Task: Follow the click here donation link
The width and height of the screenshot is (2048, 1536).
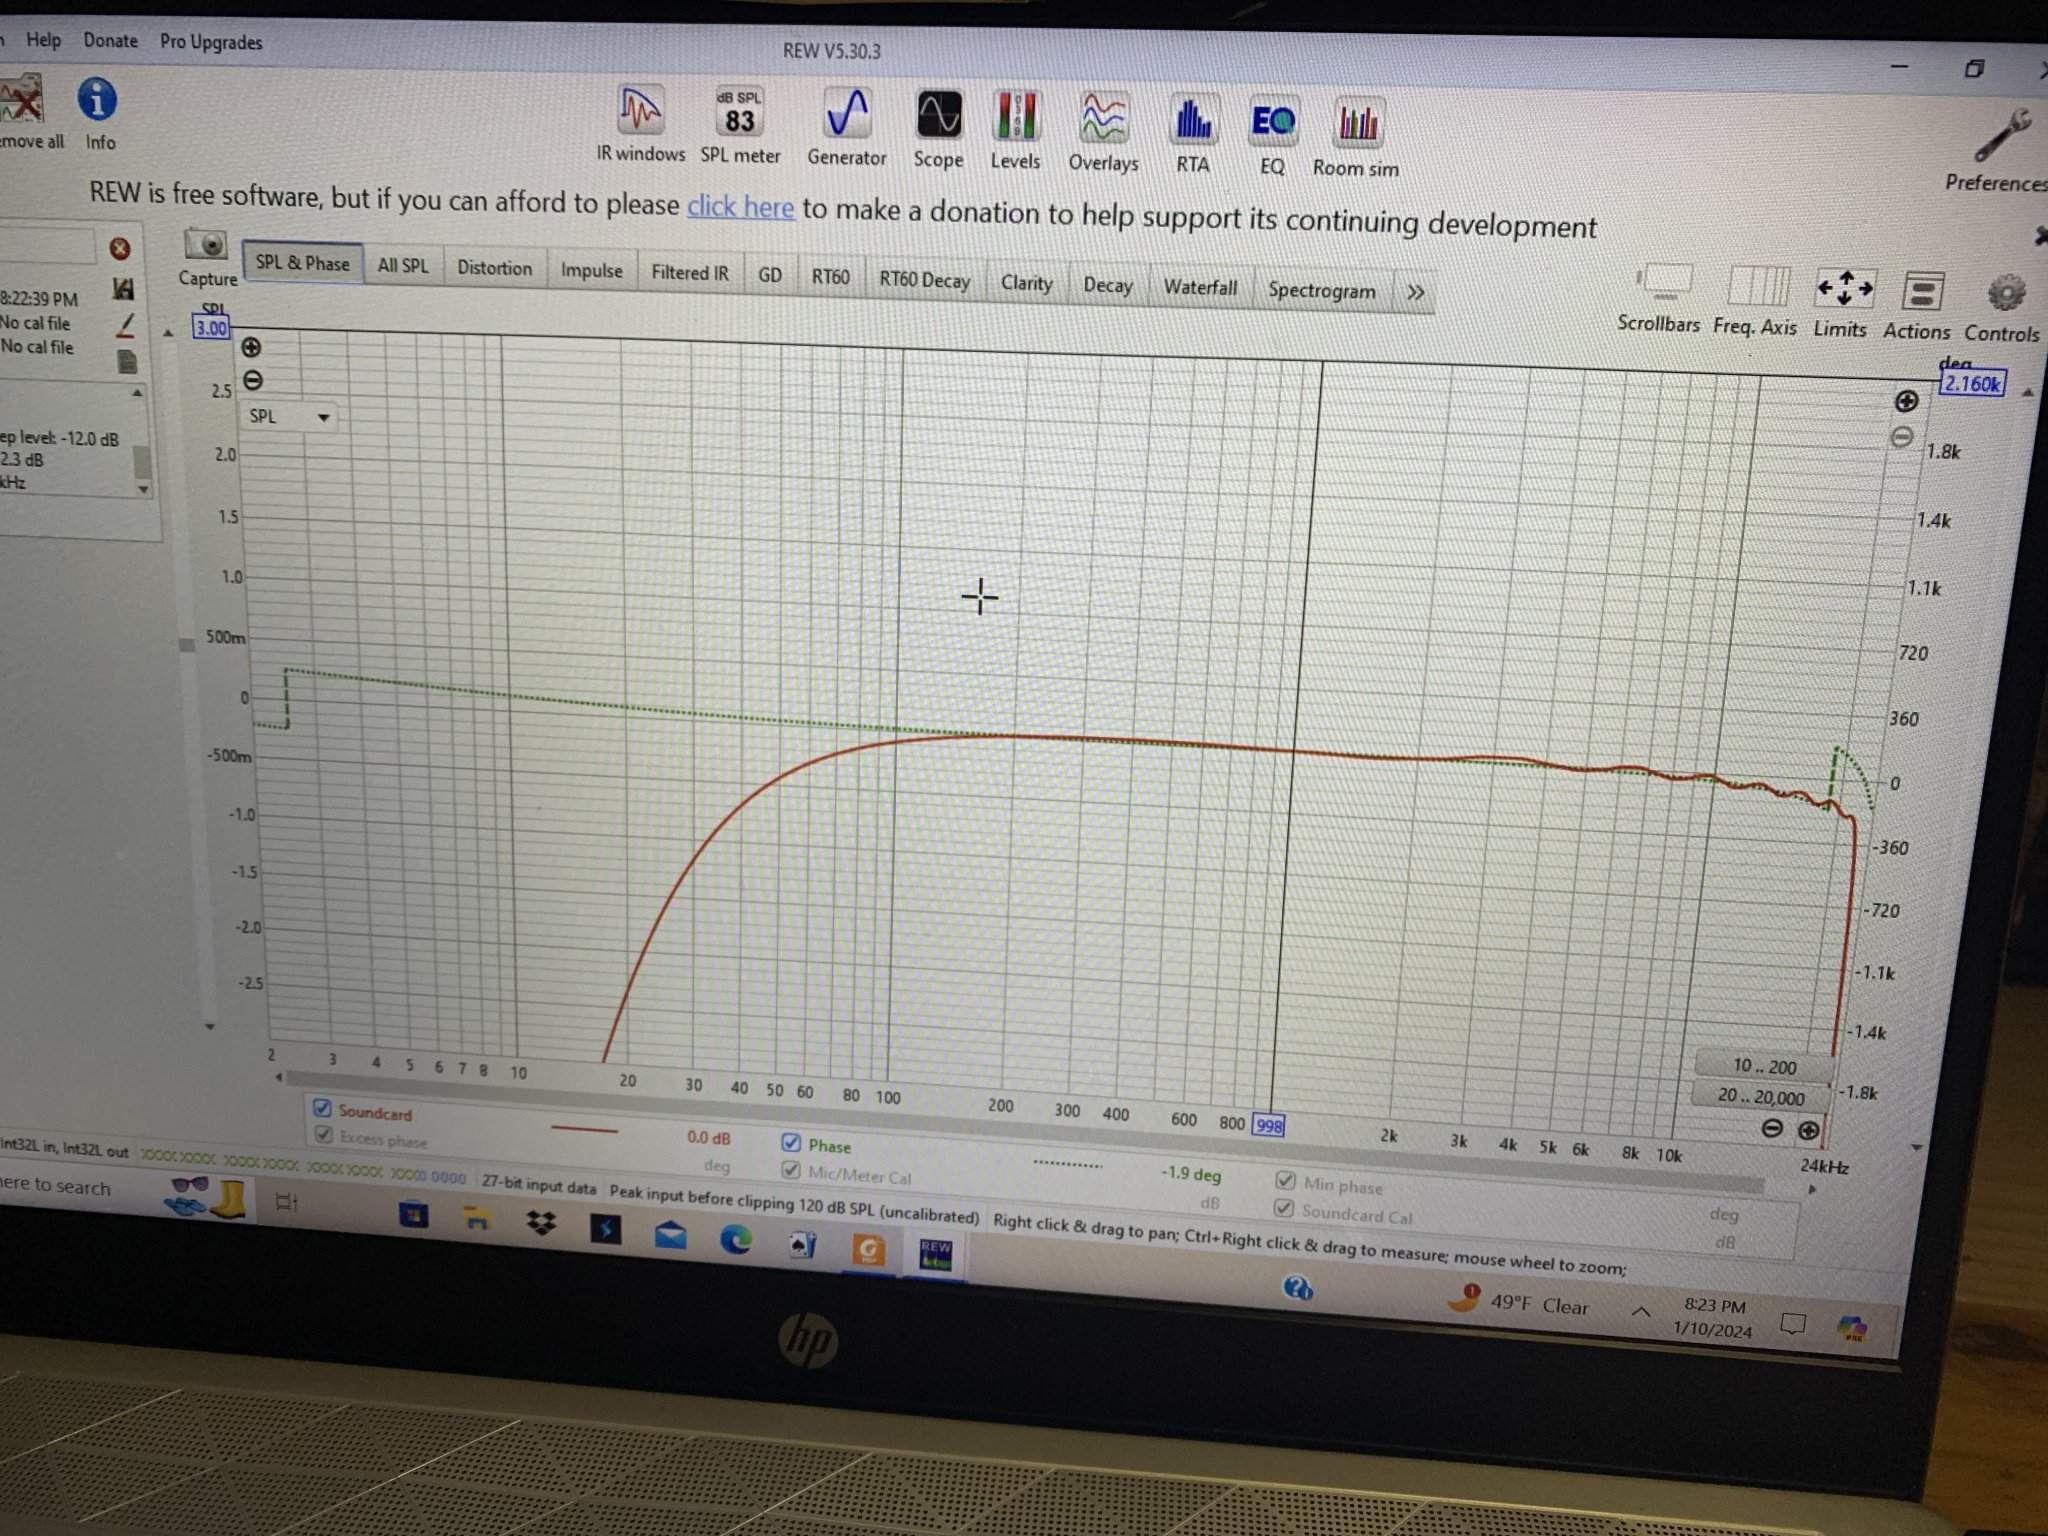Action: (x=740, y=206)
